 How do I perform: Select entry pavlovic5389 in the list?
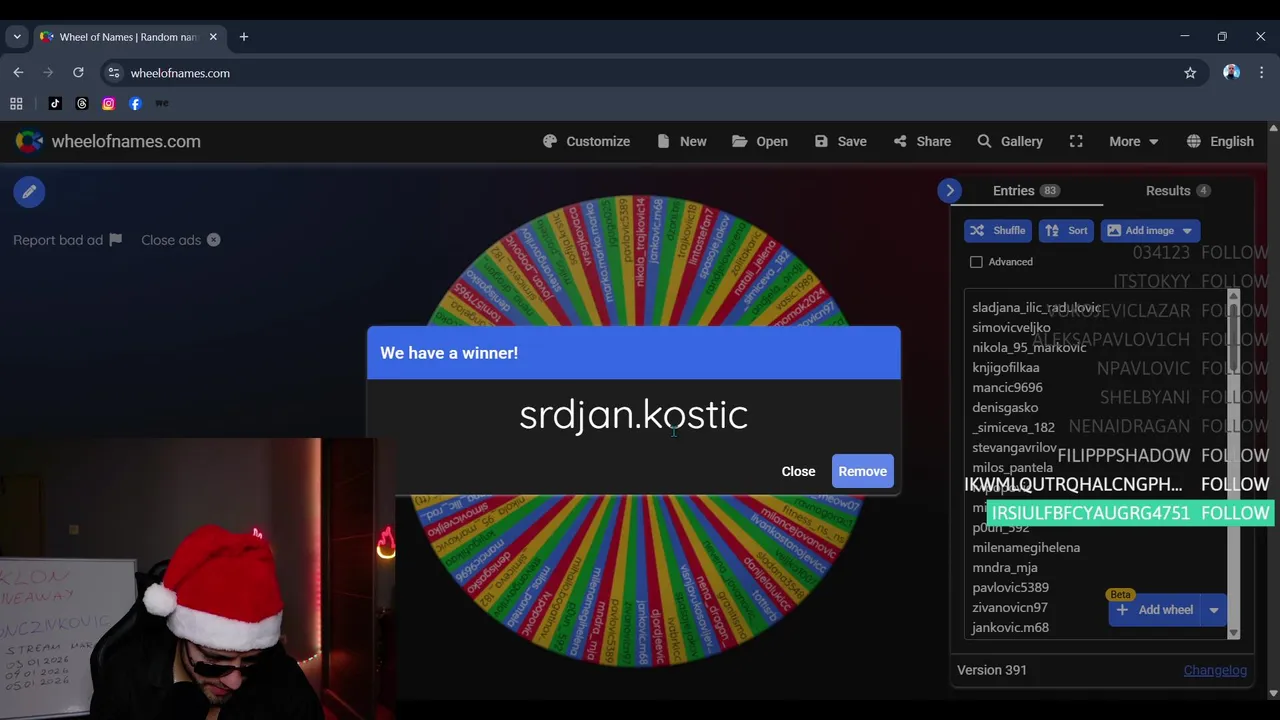click(1010, 587)
